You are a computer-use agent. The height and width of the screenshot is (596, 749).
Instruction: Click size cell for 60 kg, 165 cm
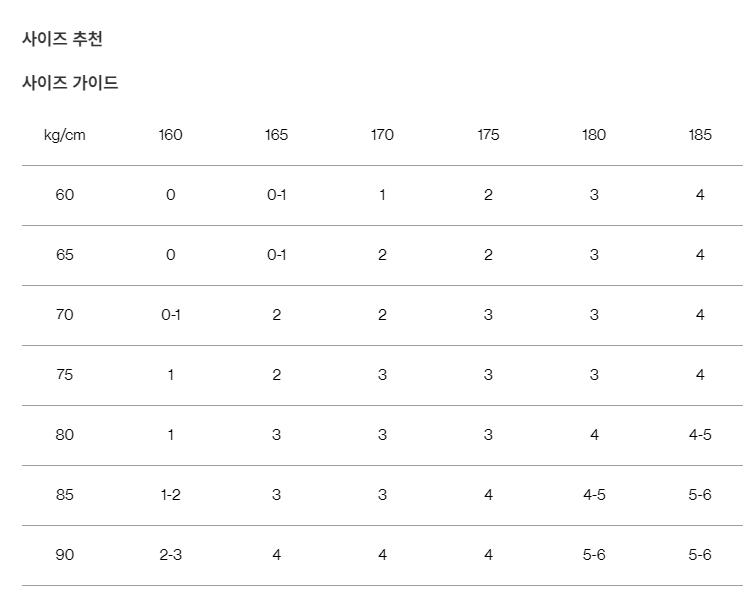pos(277,195)
